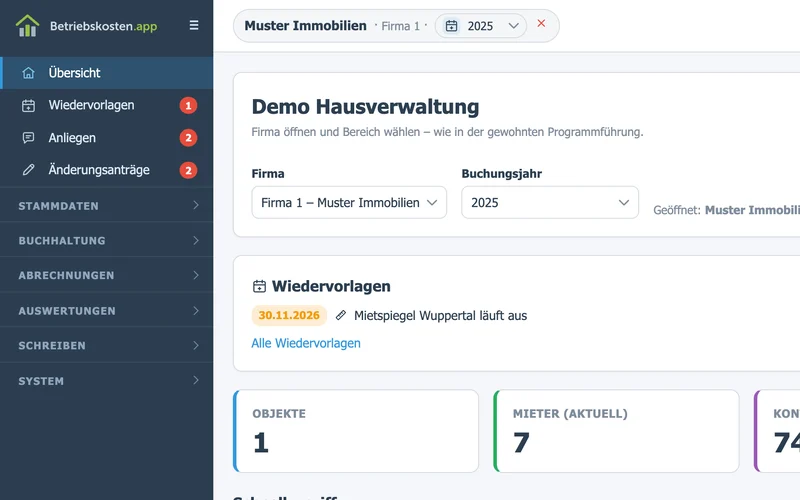Click the Demo Hausverwaltung heading
Viewport: 800px width, 500px height.
pos(365,107)
